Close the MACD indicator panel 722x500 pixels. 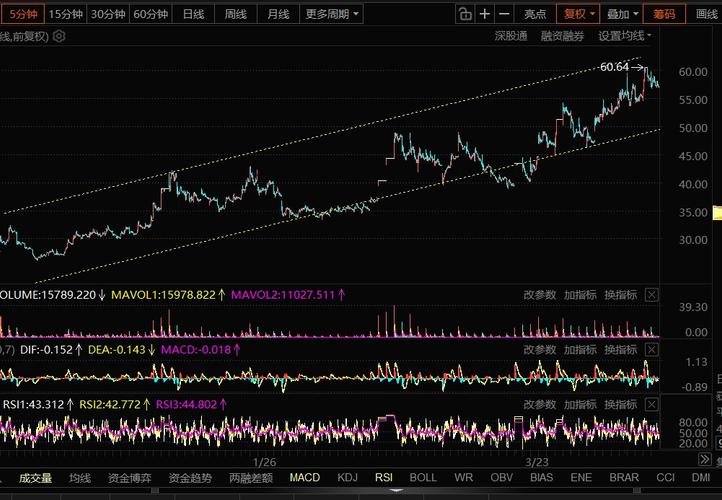tap(652, 350)
